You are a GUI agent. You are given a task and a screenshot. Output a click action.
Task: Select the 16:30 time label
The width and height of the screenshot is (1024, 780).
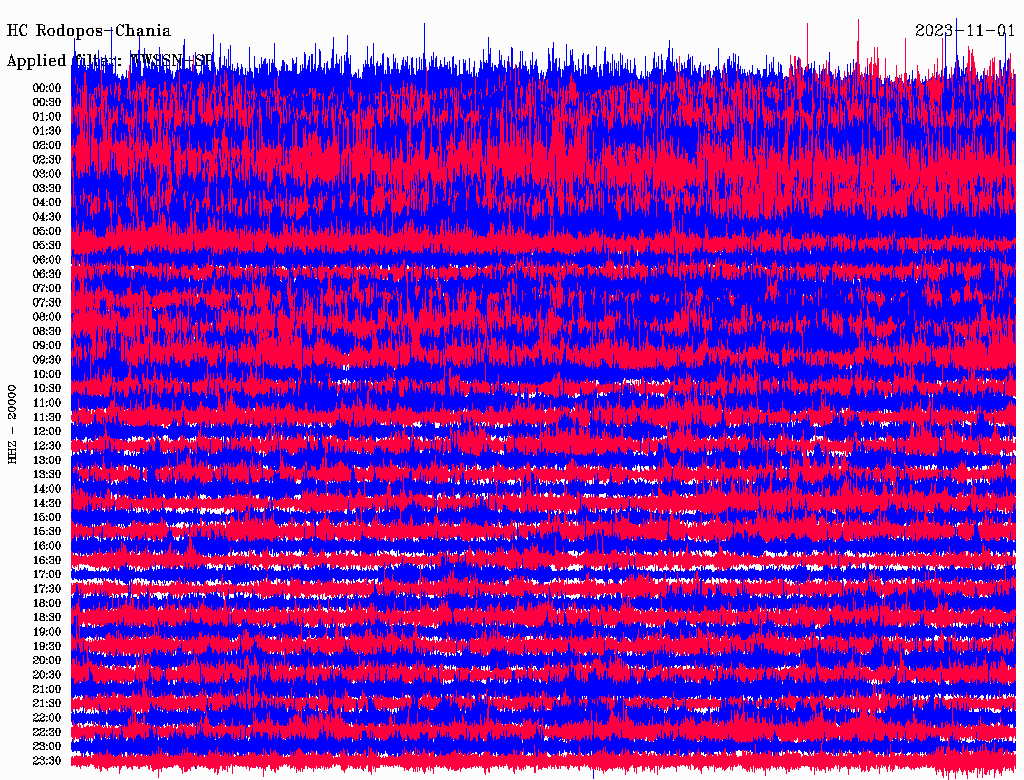[46, 561]
